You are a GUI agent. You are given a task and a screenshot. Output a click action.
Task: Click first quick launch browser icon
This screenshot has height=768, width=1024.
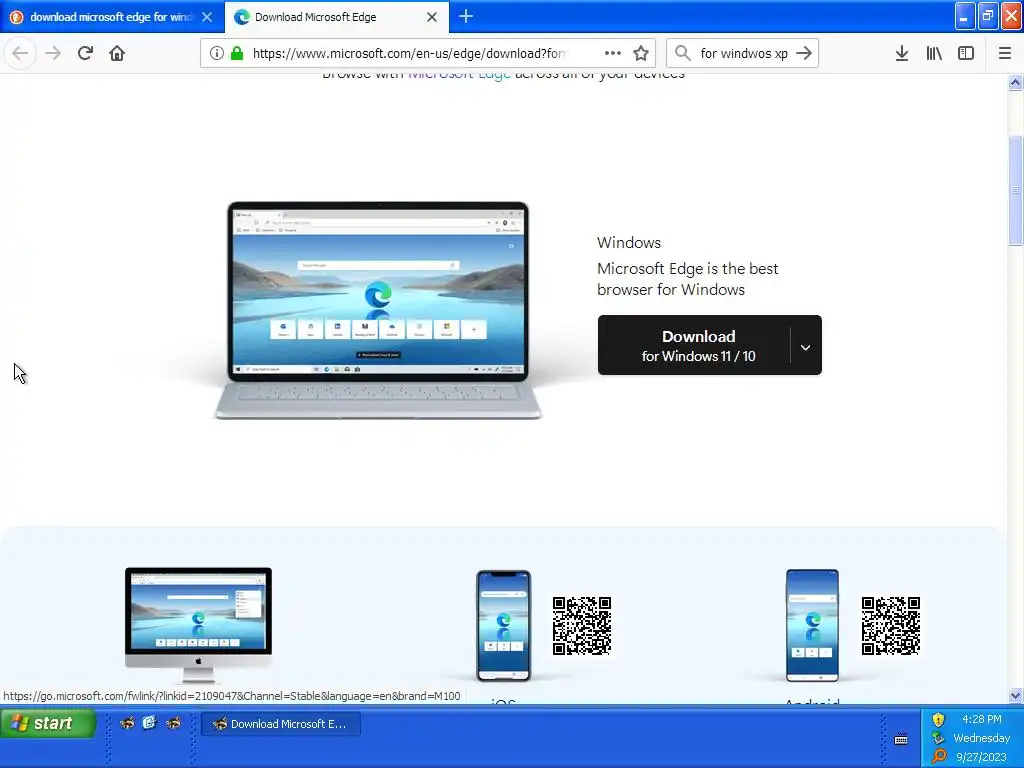127,723
